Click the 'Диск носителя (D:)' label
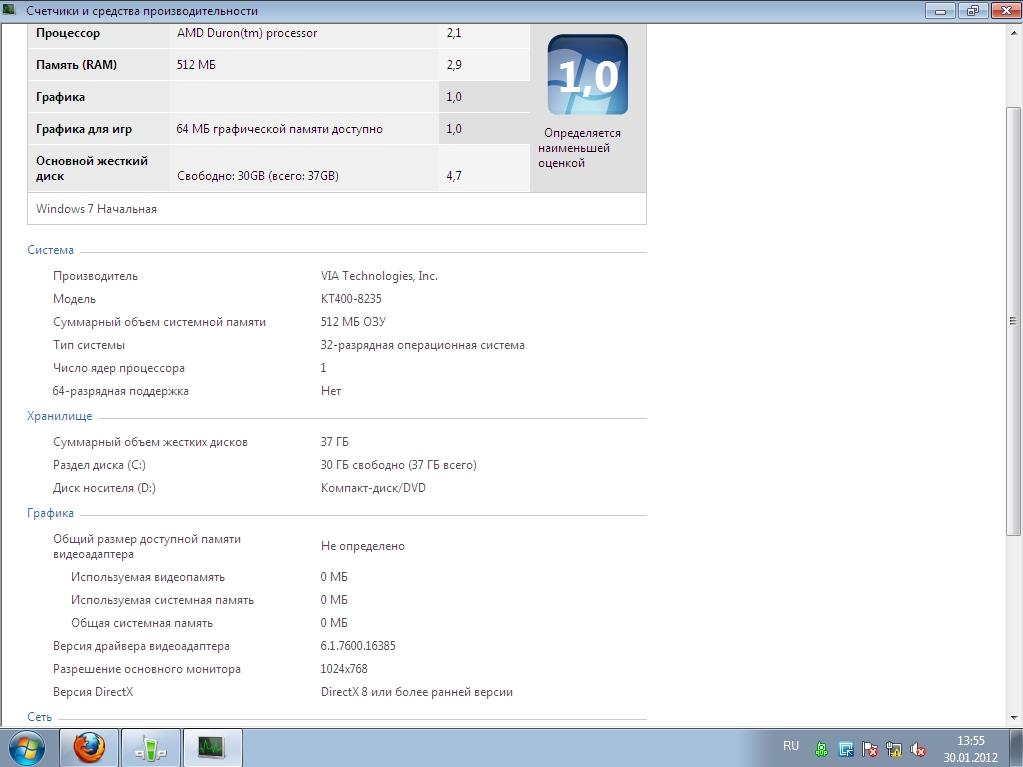 coord(104,487)
